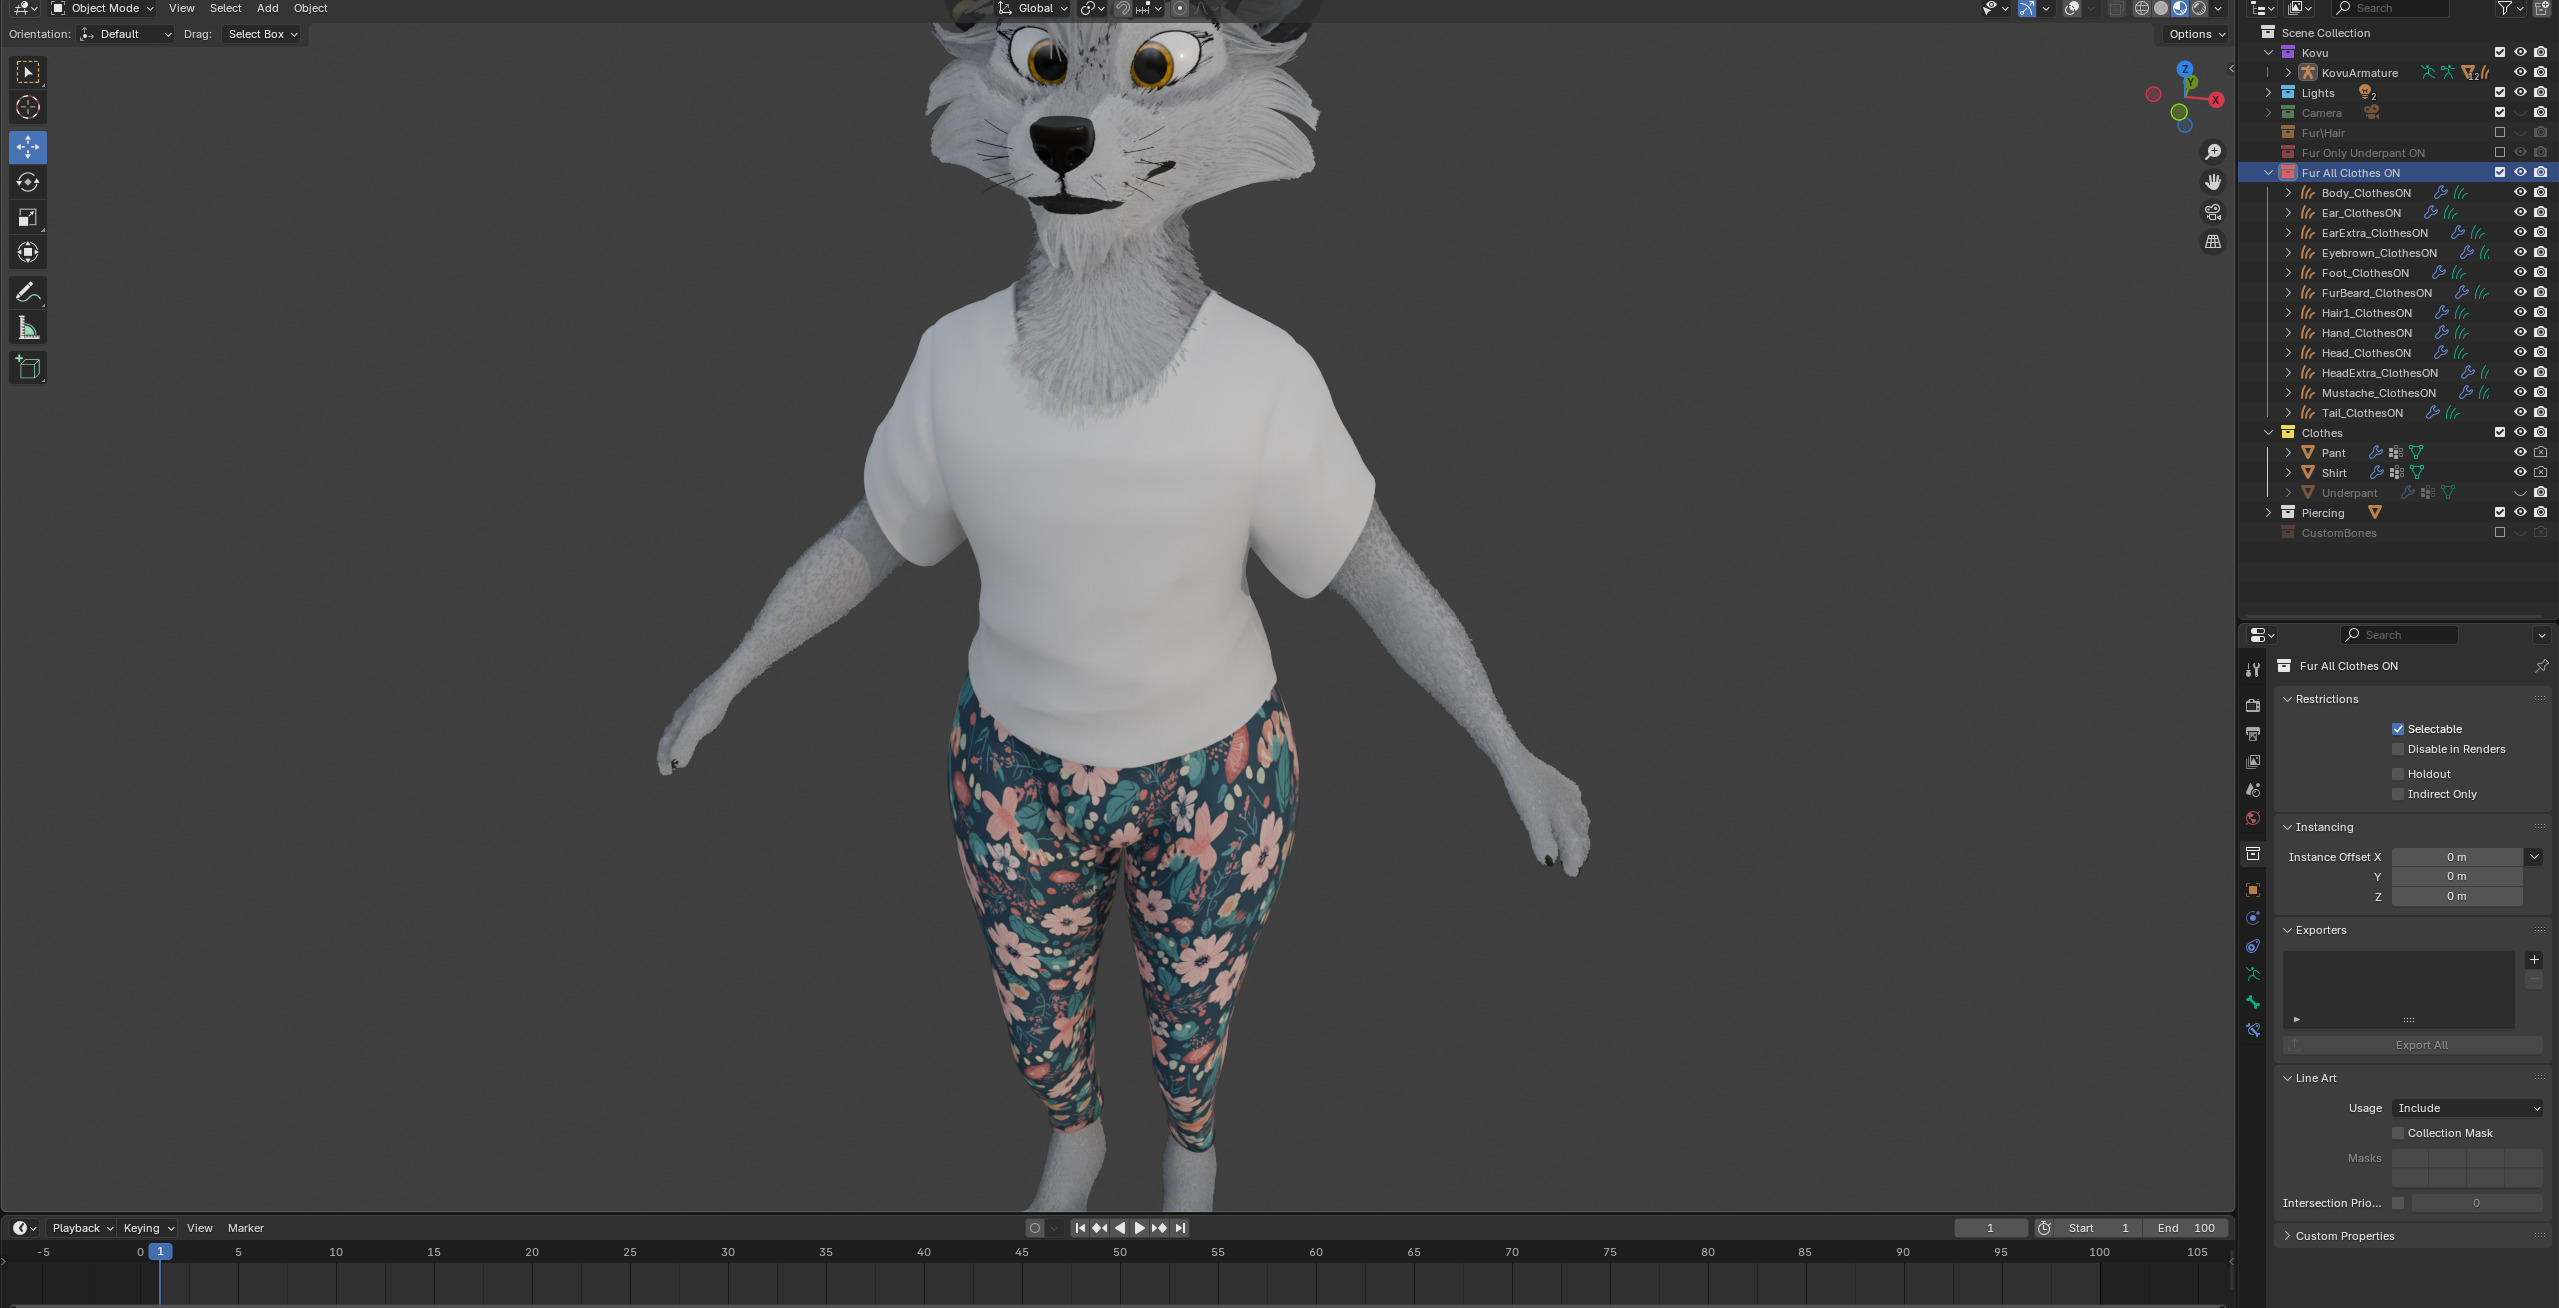Click the Instance Offset X field
The image size is (2559, 1308).
[x=2456, y=857]
